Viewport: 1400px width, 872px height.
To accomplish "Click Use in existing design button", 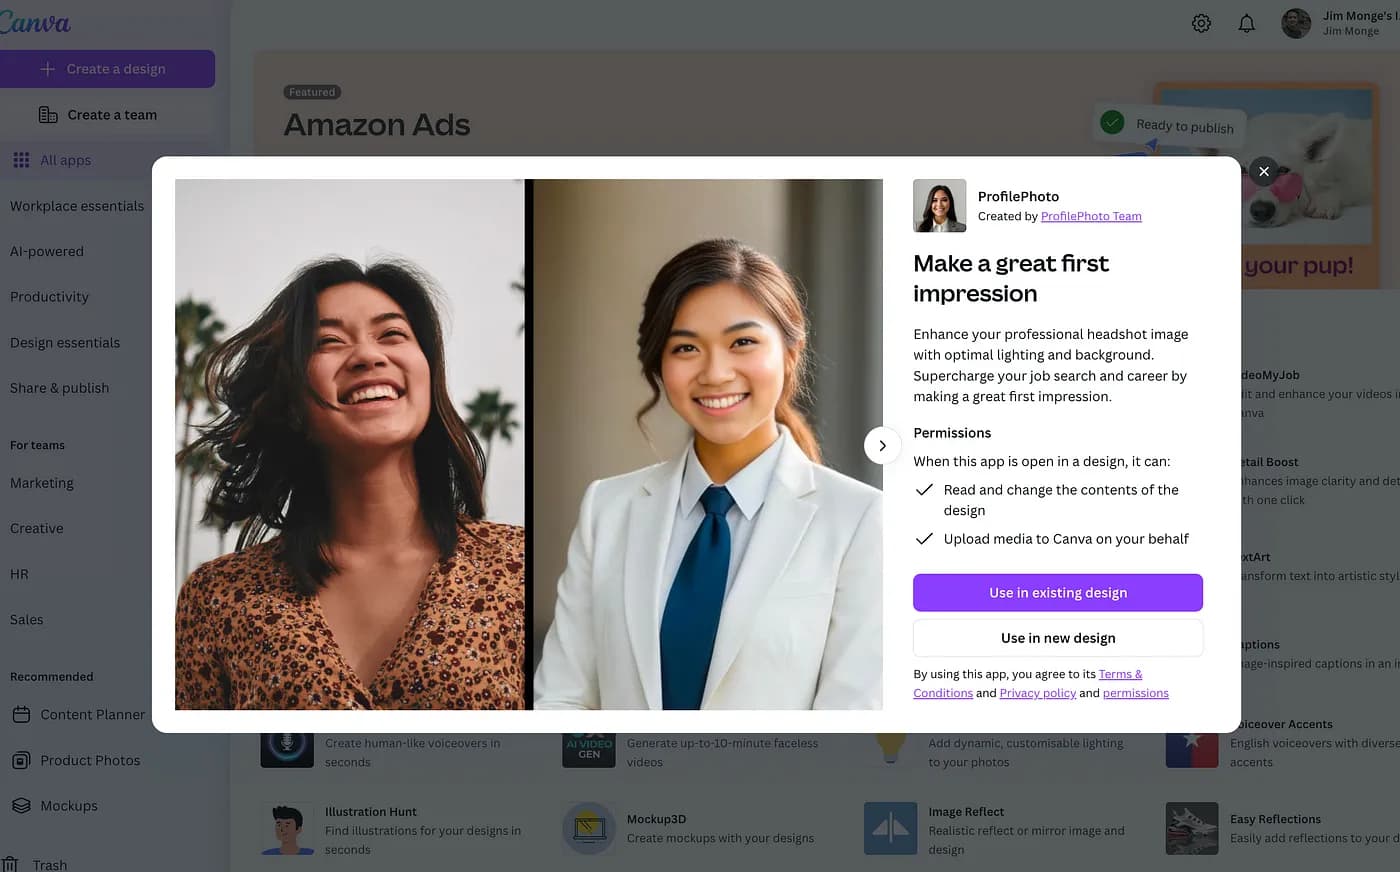I will coord(1057,593).
